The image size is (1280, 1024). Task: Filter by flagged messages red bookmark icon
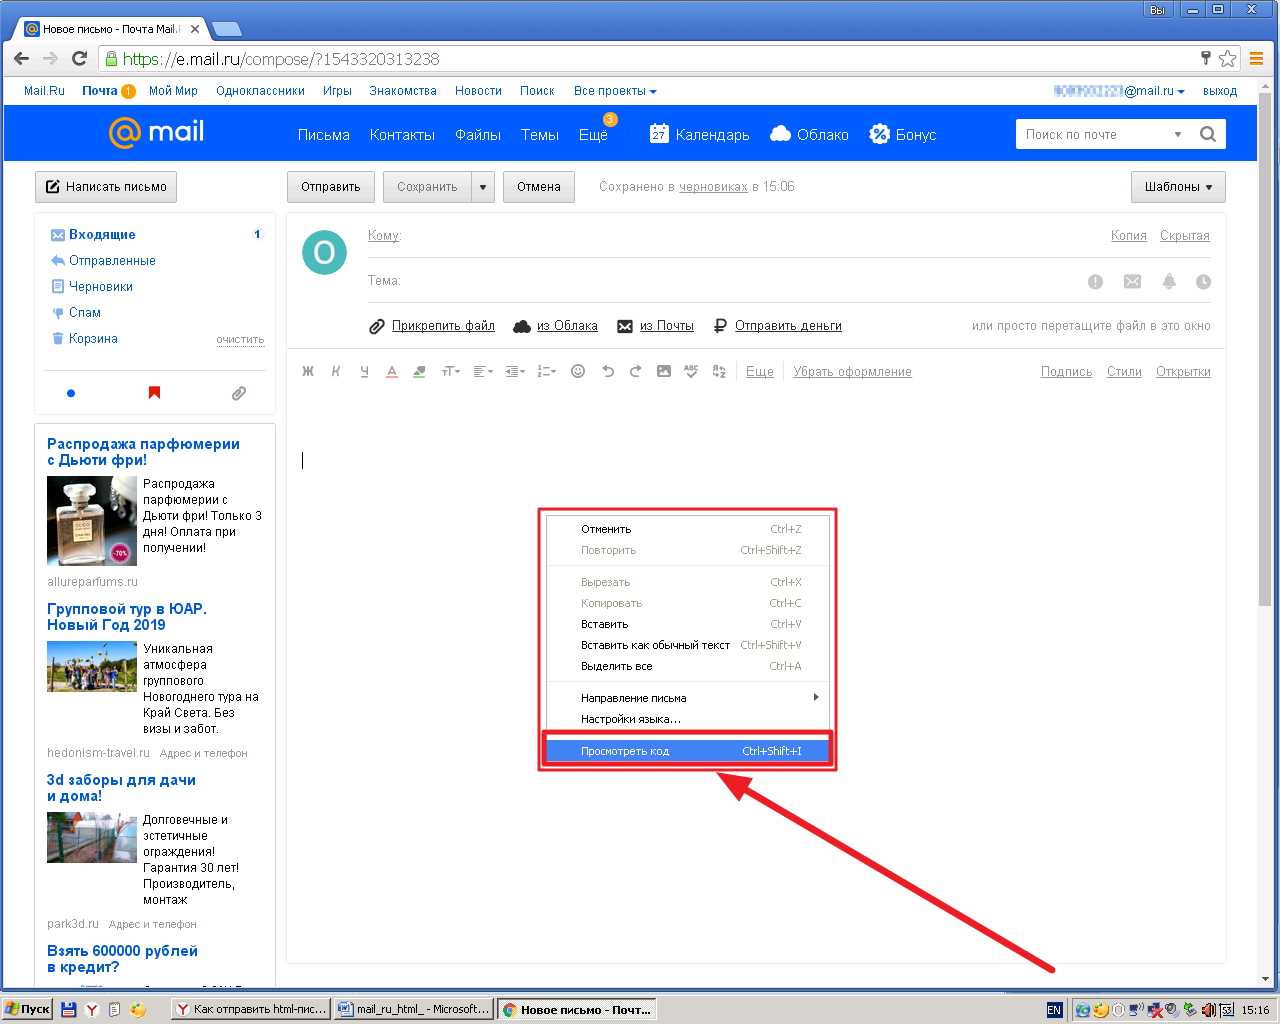pos(154,393)
